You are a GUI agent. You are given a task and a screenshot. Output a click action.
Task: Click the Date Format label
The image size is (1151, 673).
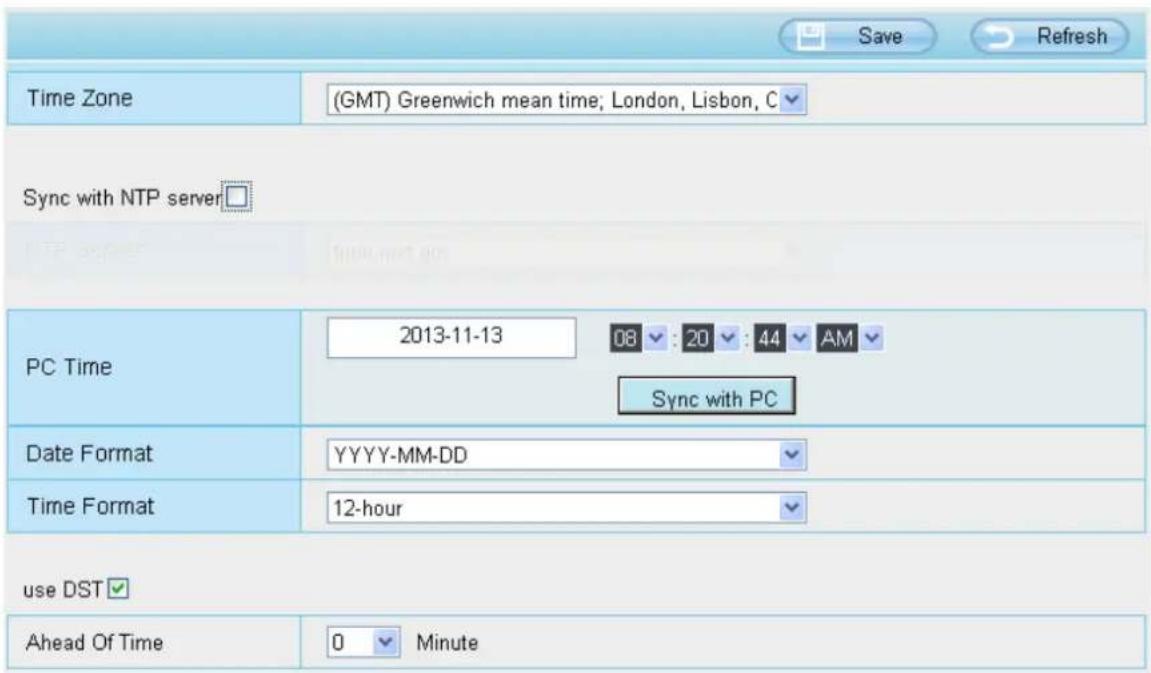click(x=90, y=454)
